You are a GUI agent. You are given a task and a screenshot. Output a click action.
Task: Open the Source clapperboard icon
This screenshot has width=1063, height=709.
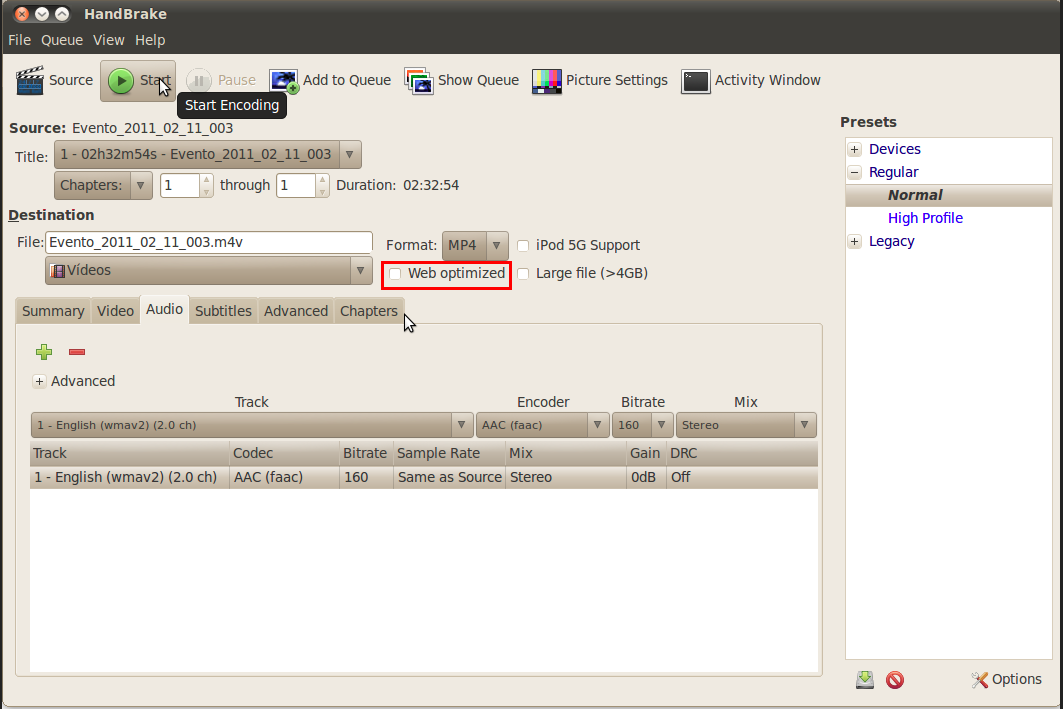(30, 80)
